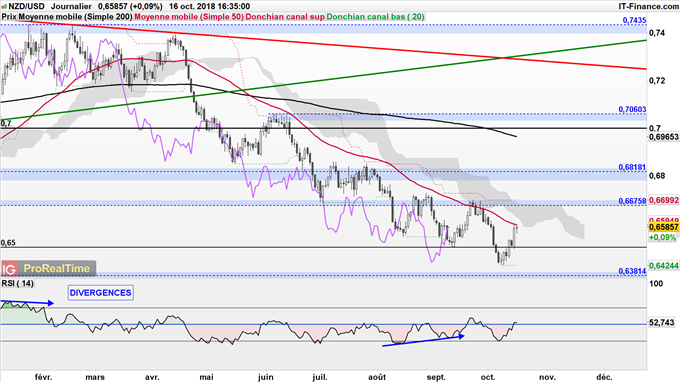Viewport: 680px width, 382px height.
Task: Click the Donchian canal bas (20) legend
Action: click(375, 17)
